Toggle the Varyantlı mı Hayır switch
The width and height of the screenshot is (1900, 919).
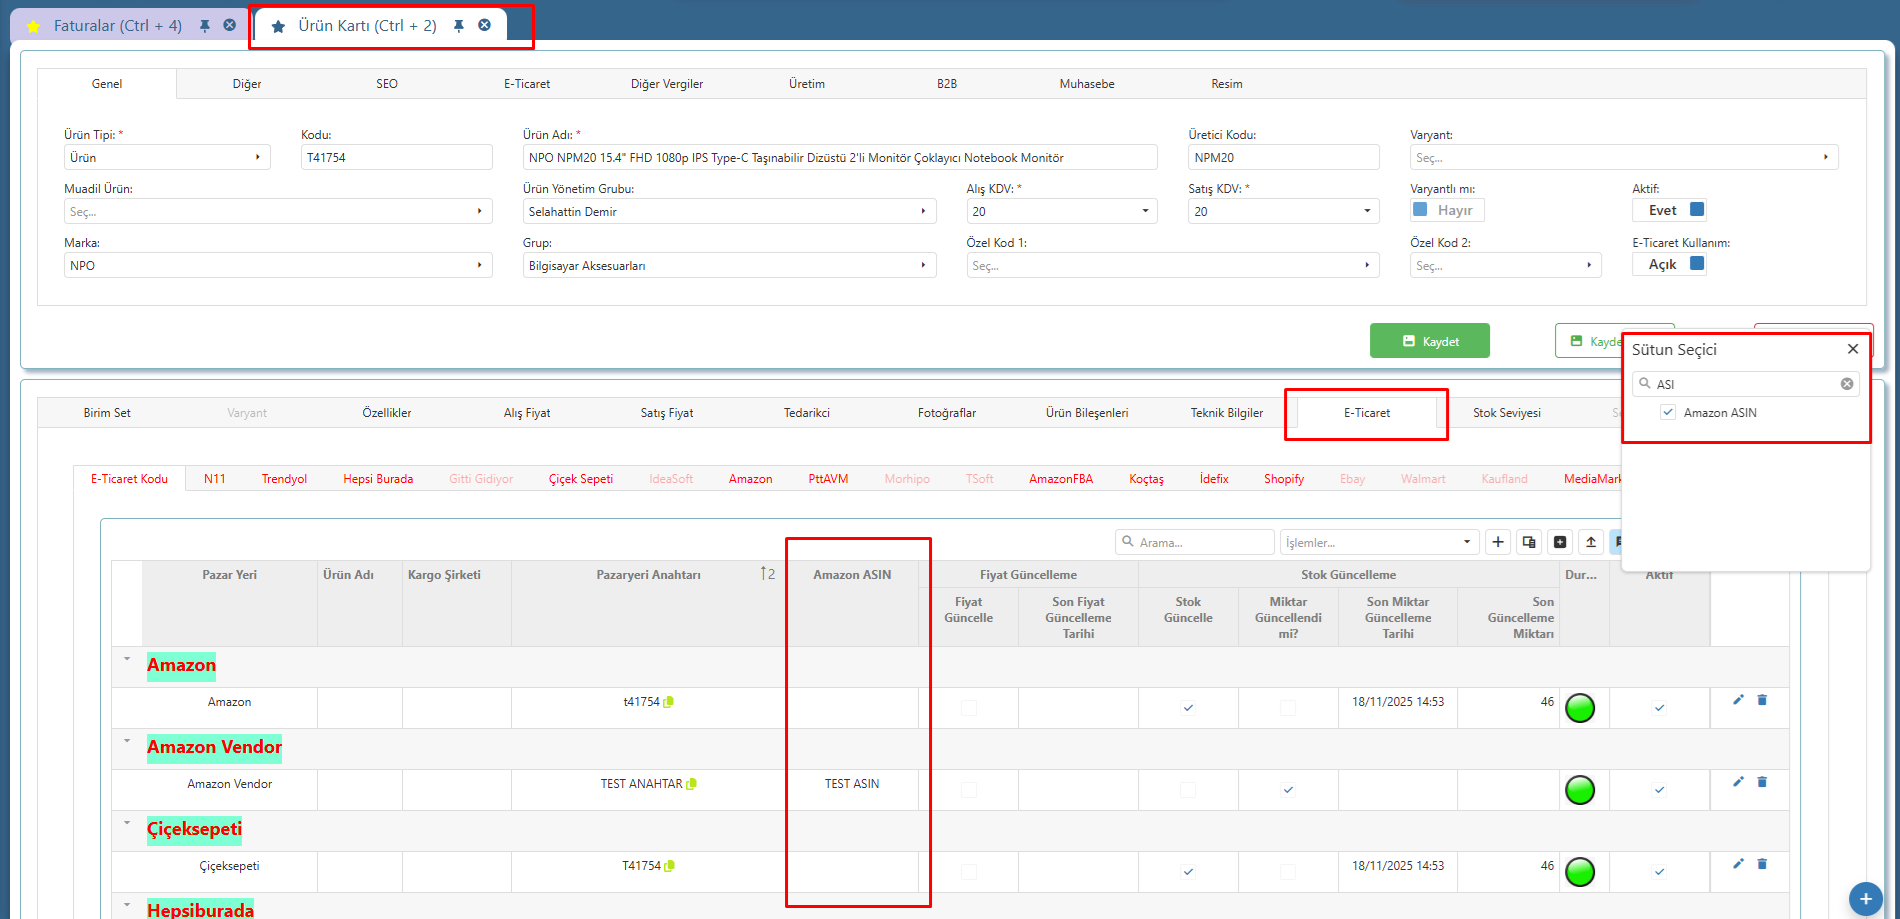click(1447, 210)
